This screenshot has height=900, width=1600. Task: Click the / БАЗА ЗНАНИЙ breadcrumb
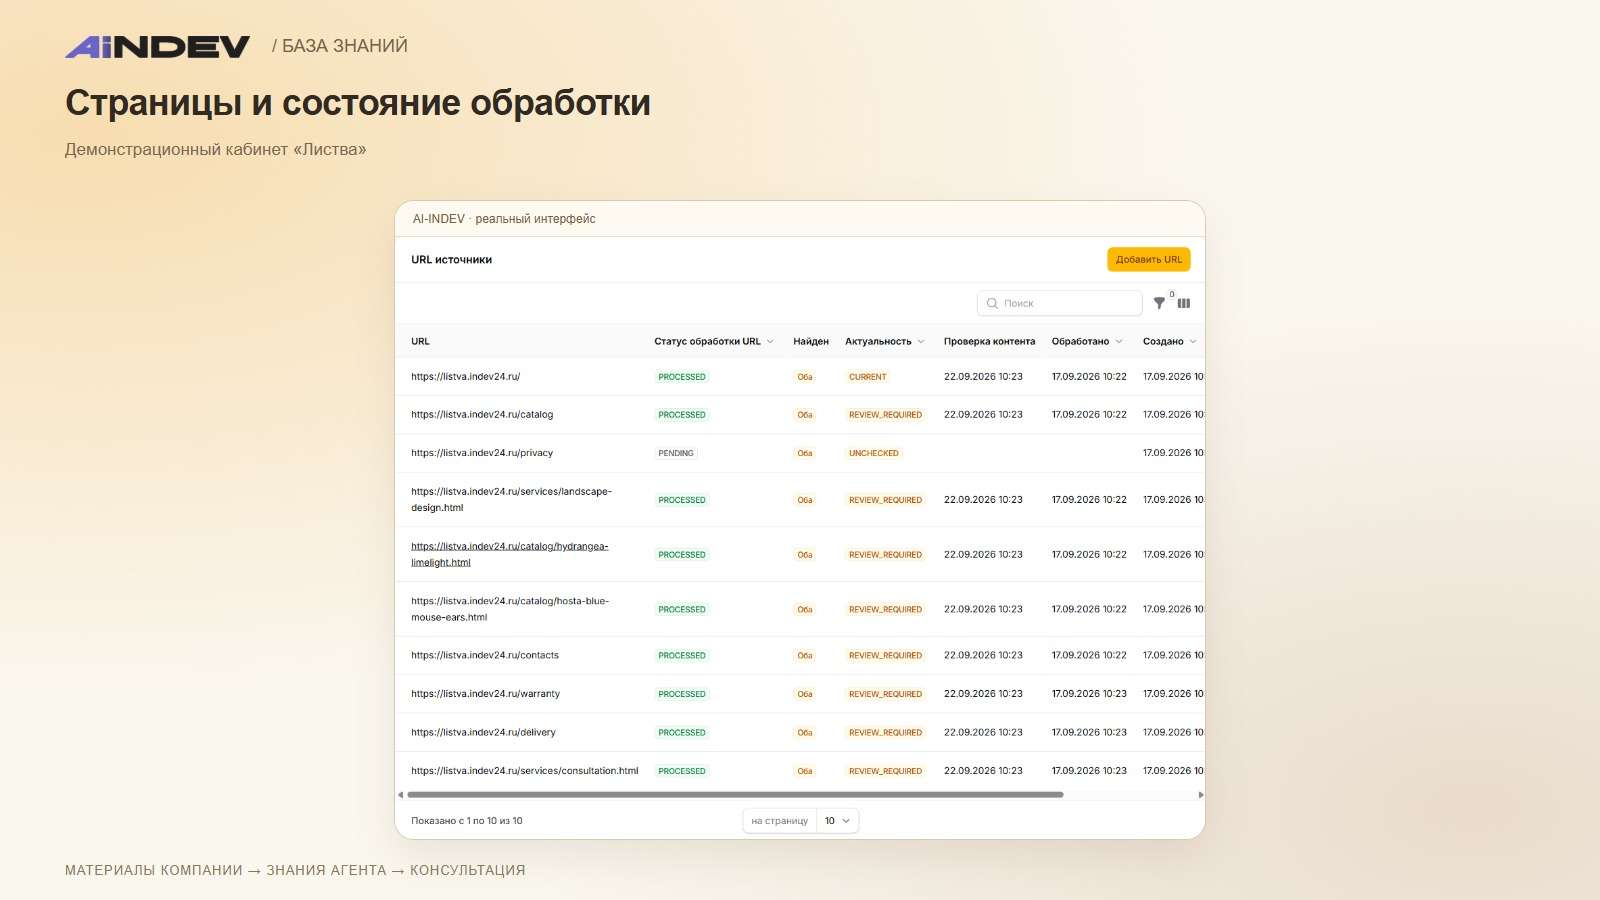340,46
